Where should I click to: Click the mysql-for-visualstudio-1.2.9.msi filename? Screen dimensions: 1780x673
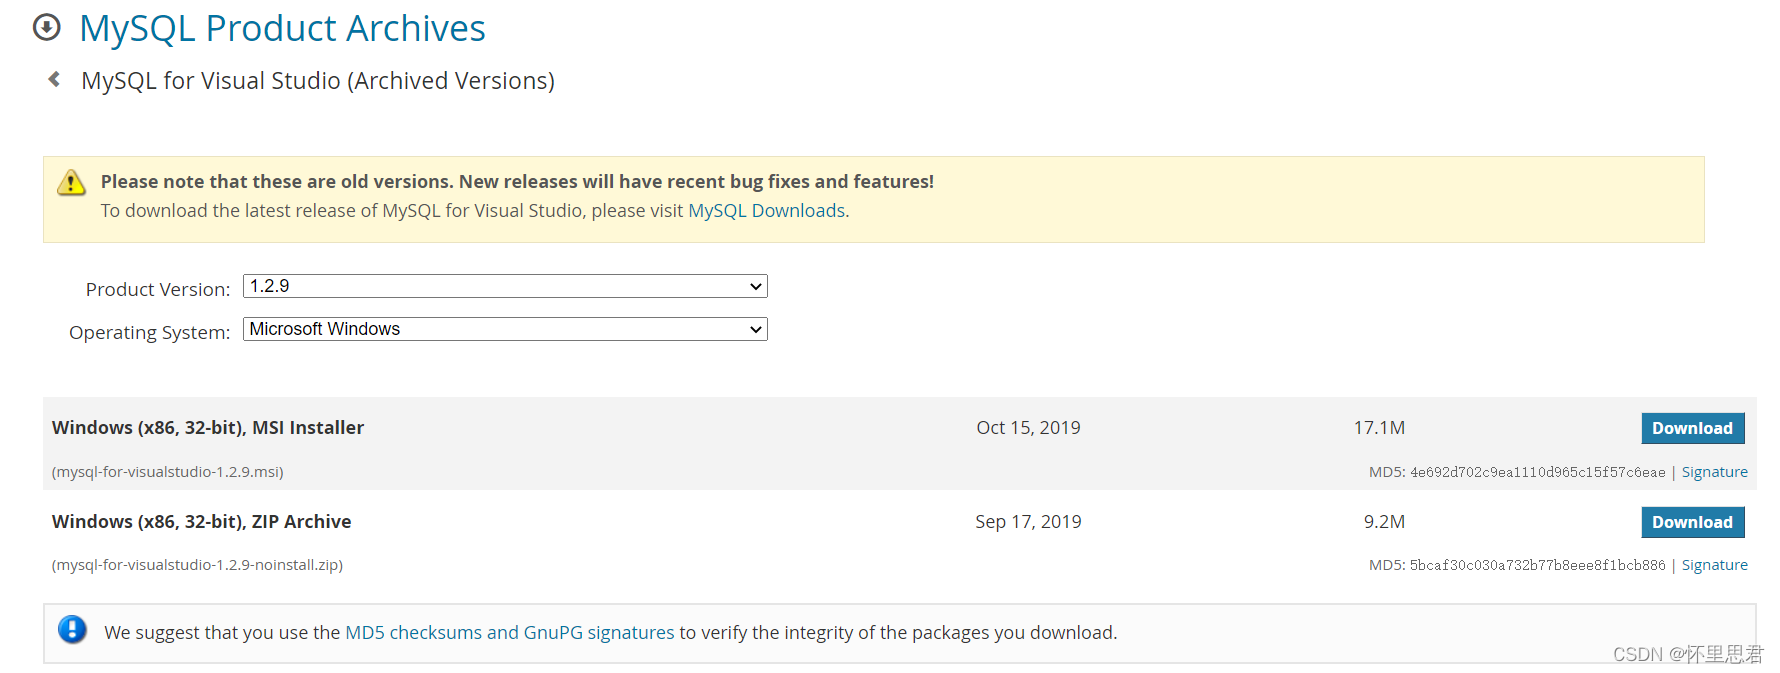[168, 472]
